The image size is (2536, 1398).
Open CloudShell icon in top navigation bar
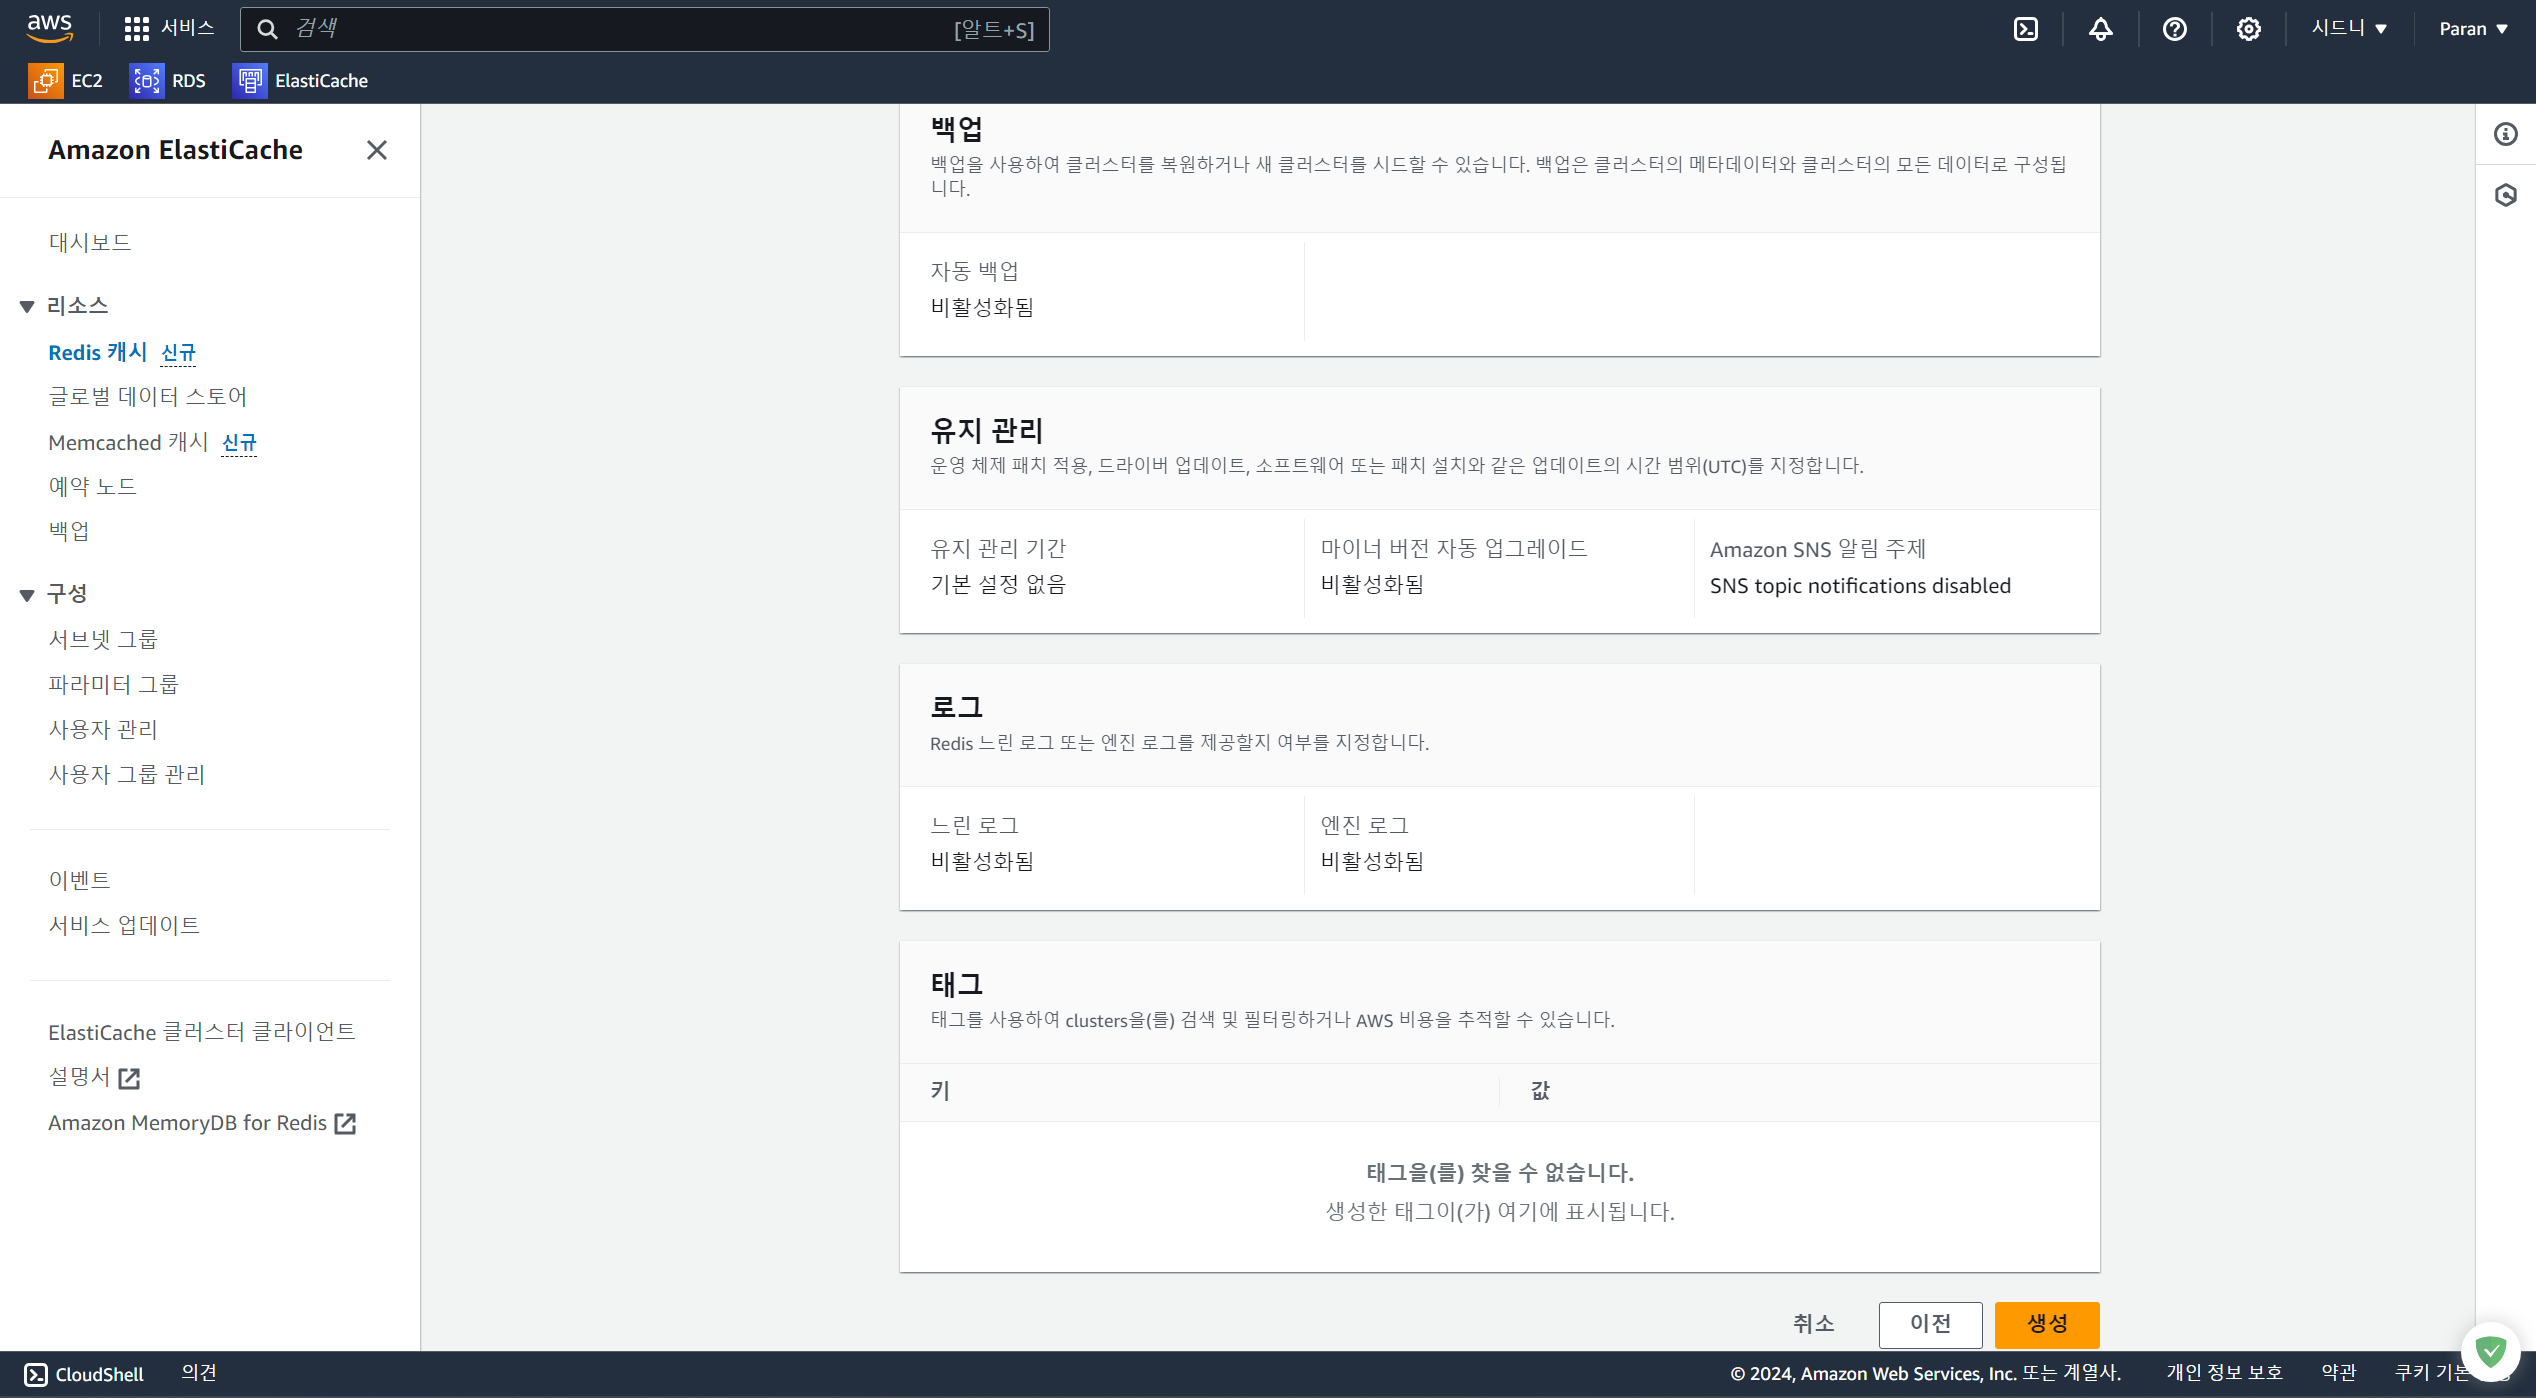click(2026, 29)
